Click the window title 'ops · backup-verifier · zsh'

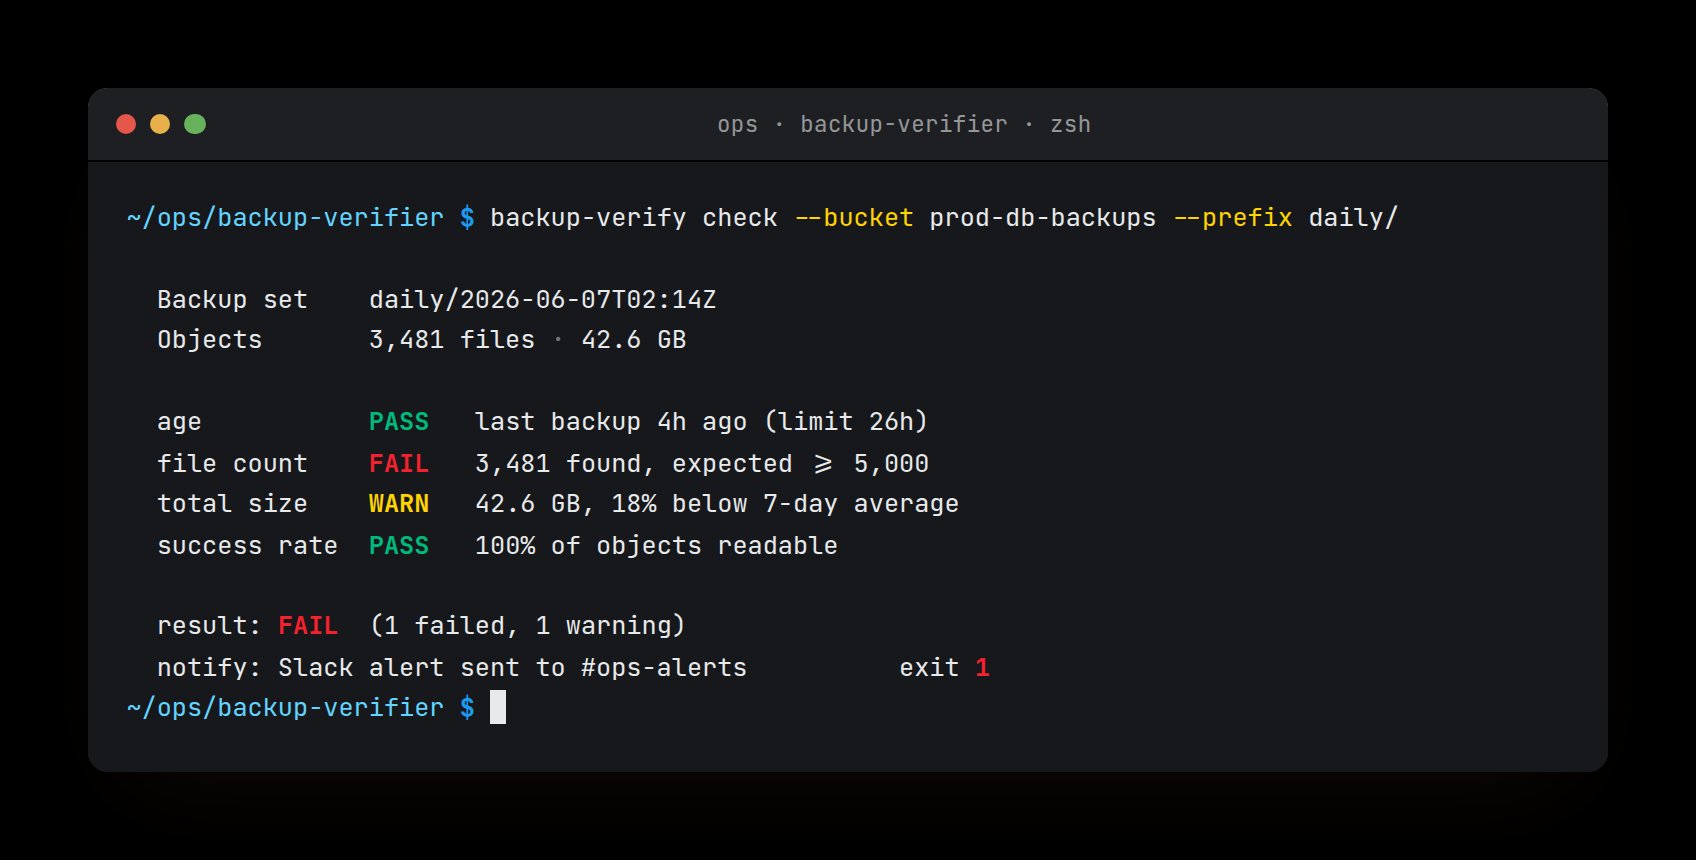tap(904, 124)
